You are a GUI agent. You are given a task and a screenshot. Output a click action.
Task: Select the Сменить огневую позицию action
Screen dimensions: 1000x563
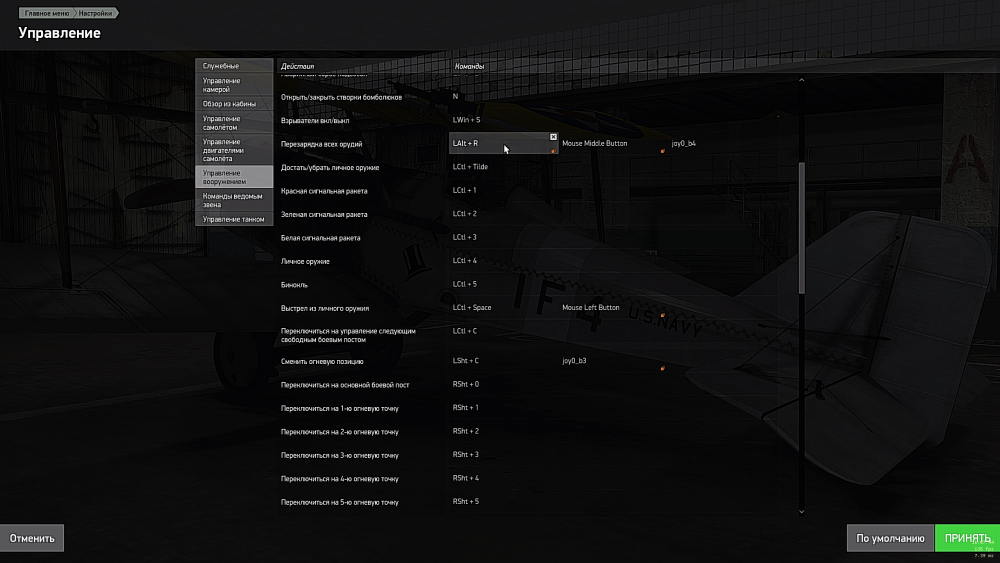point(322,362)
